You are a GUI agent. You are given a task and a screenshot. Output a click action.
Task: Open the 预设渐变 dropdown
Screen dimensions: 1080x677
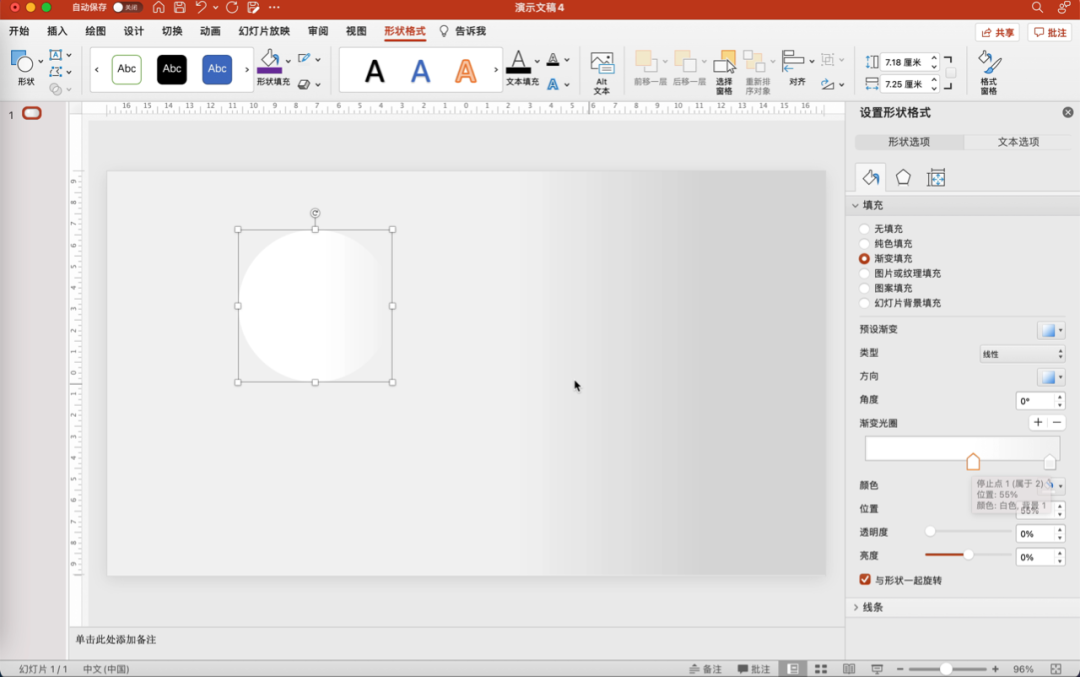[1051, 330]
